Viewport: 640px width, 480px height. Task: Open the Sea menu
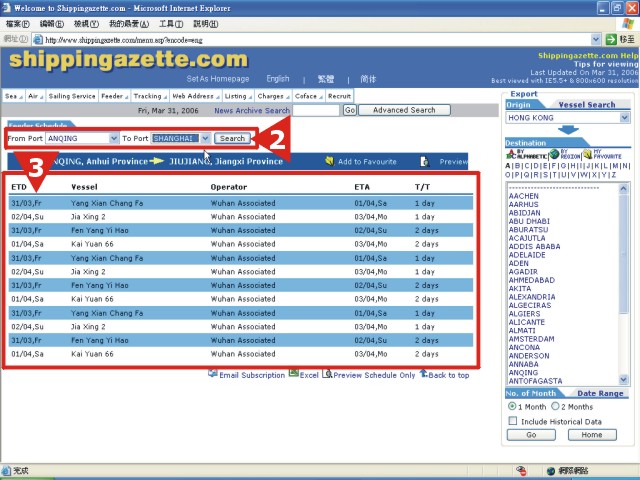click(13, 96)
